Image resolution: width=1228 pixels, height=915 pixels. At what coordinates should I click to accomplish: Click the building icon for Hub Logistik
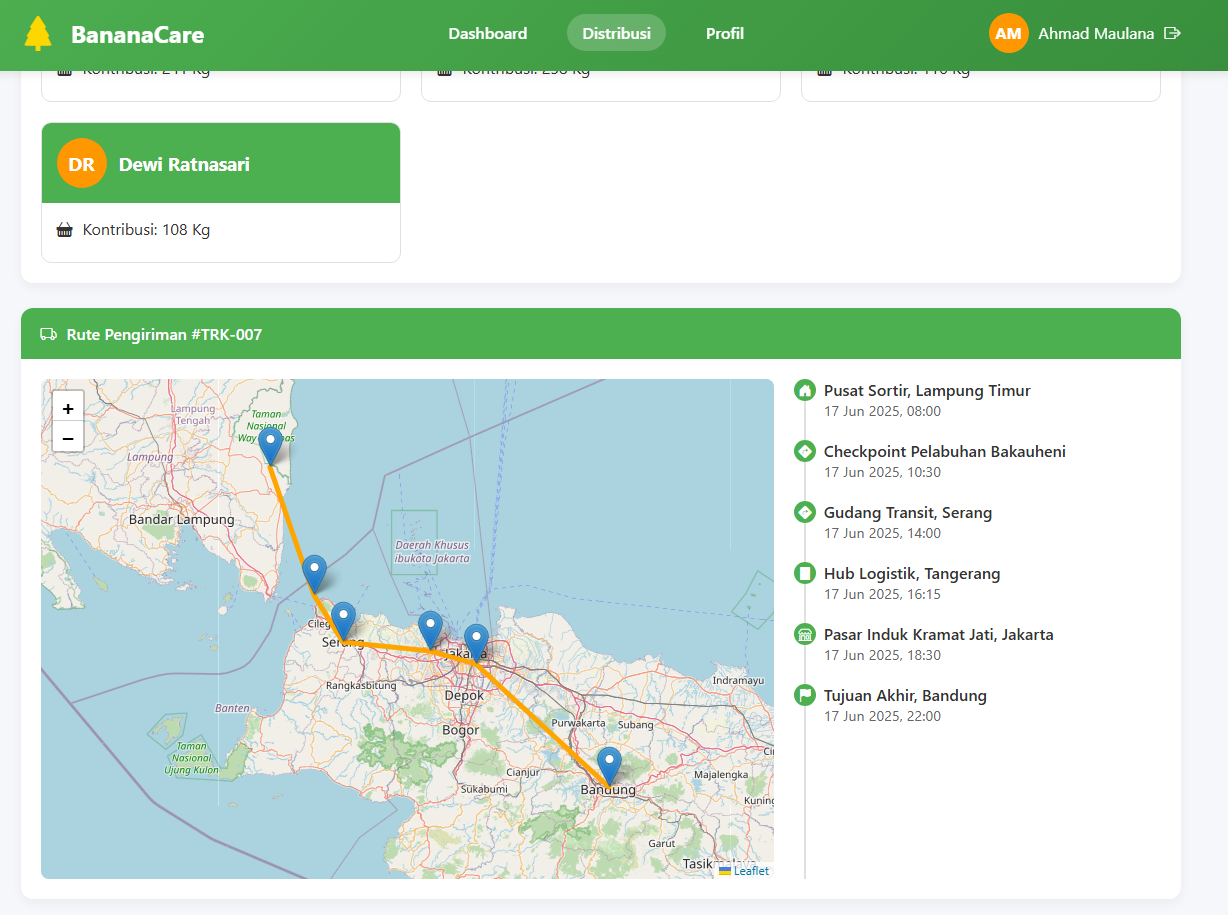click(805, 573)
